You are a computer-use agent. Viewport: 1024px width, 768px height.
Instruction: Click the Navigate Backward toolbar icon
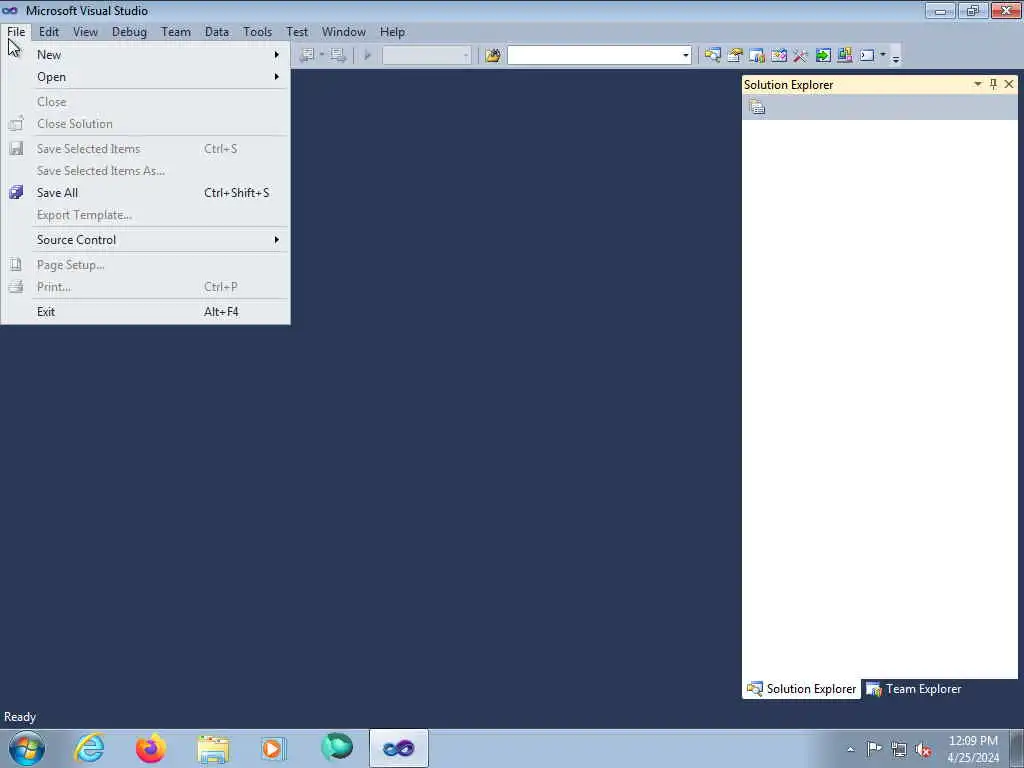pos(308,56)
